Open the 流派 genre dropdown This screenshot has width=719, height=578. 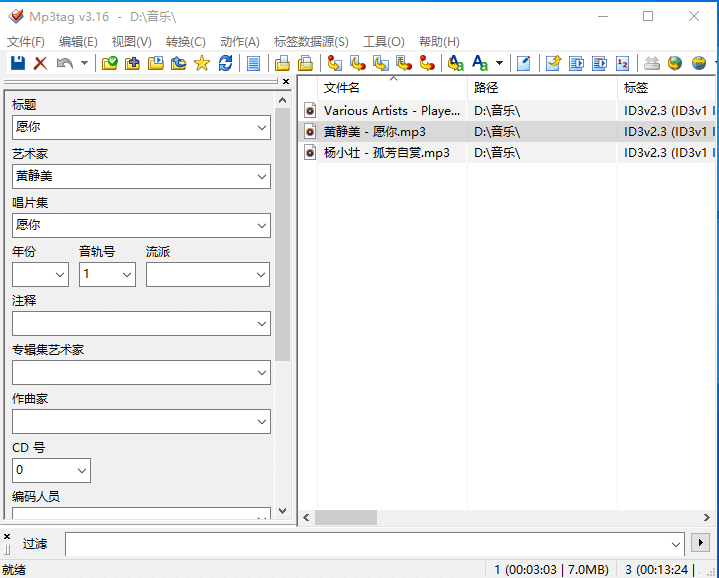click(262, 274)
